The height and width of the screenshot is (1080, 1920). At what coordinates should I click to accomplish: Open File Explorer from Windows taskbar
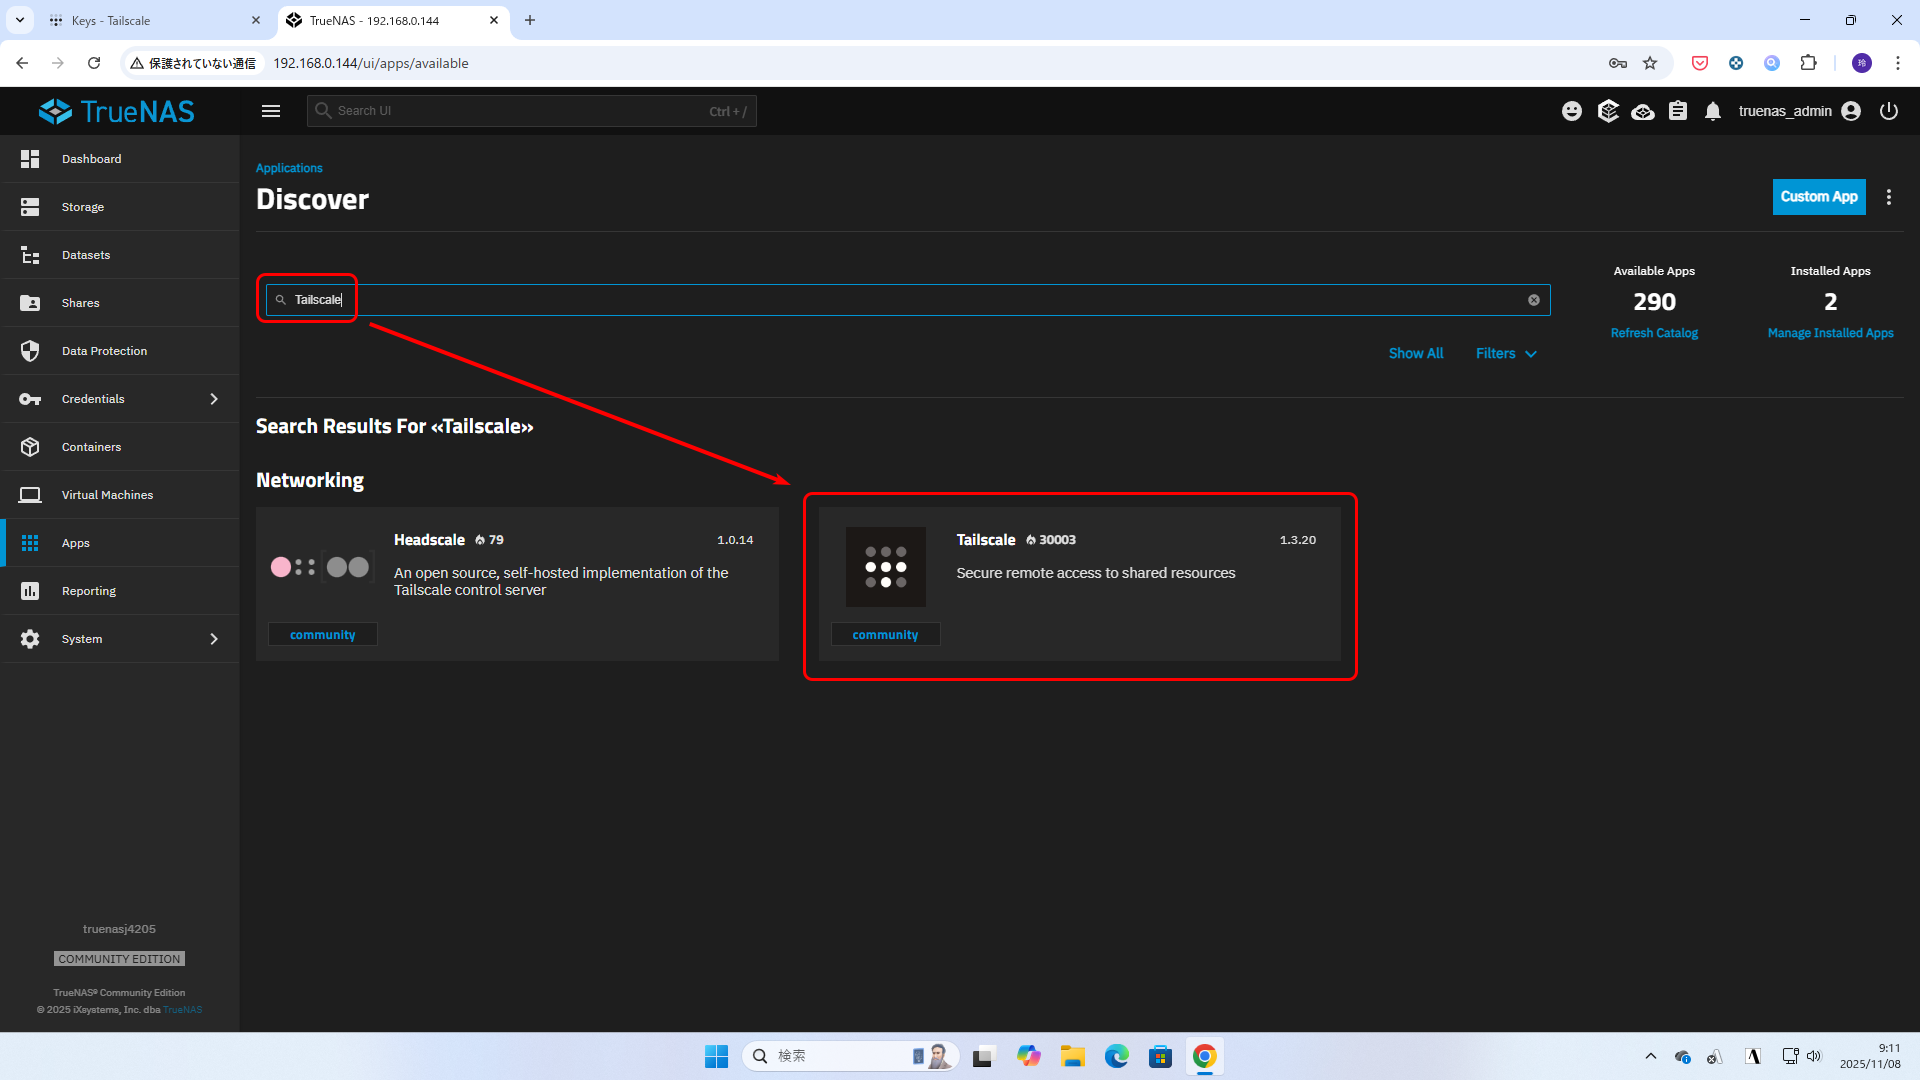pos(1073,1056)
